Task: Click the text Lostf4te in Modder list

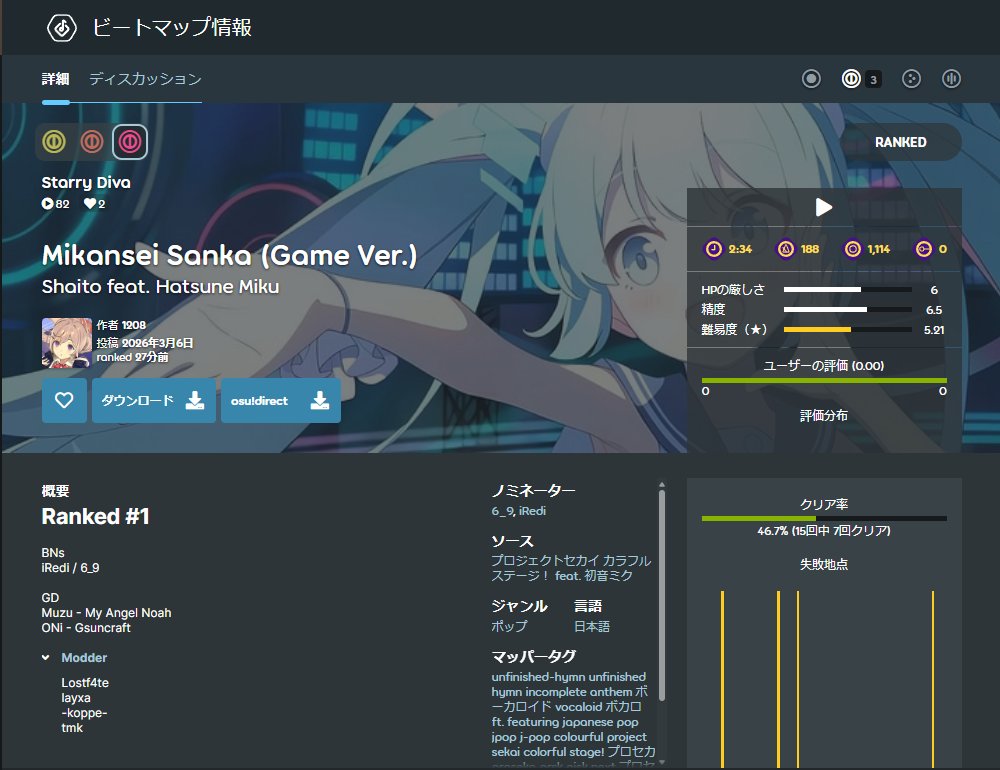Action: pos(85,683)
